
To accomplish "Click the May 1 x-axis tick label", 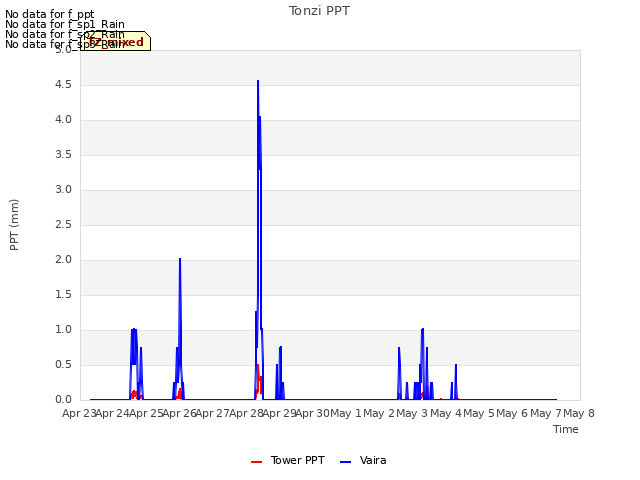I will [346, 413].
